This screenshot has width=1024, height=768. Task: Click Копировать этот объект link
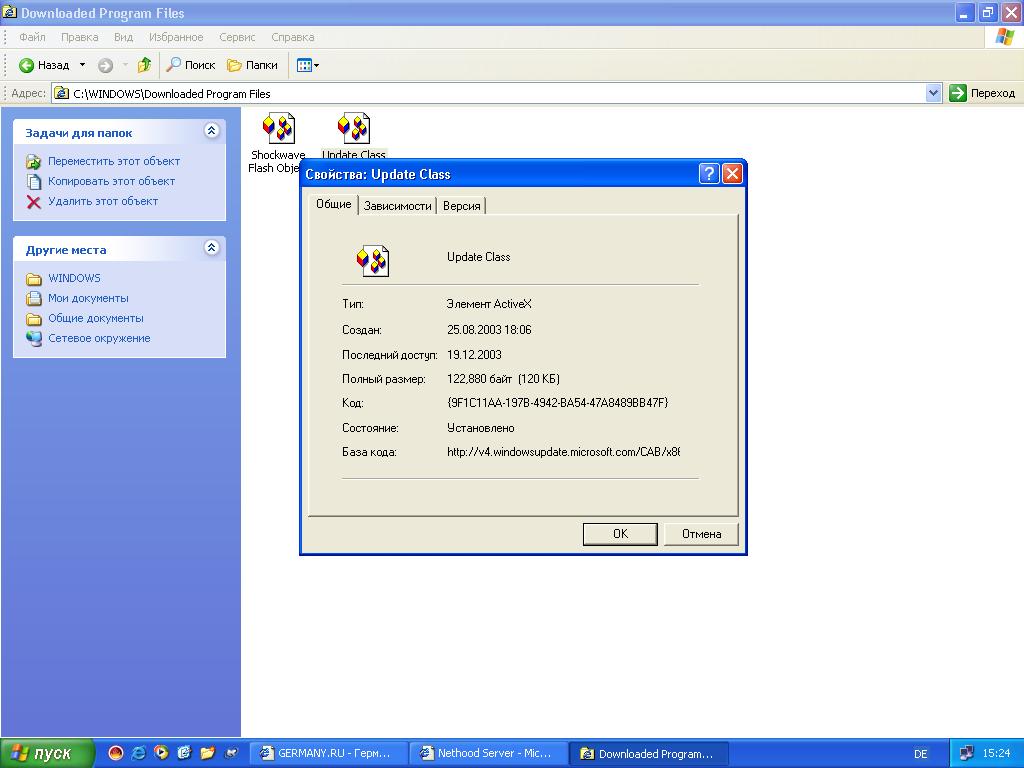point(111,181)
